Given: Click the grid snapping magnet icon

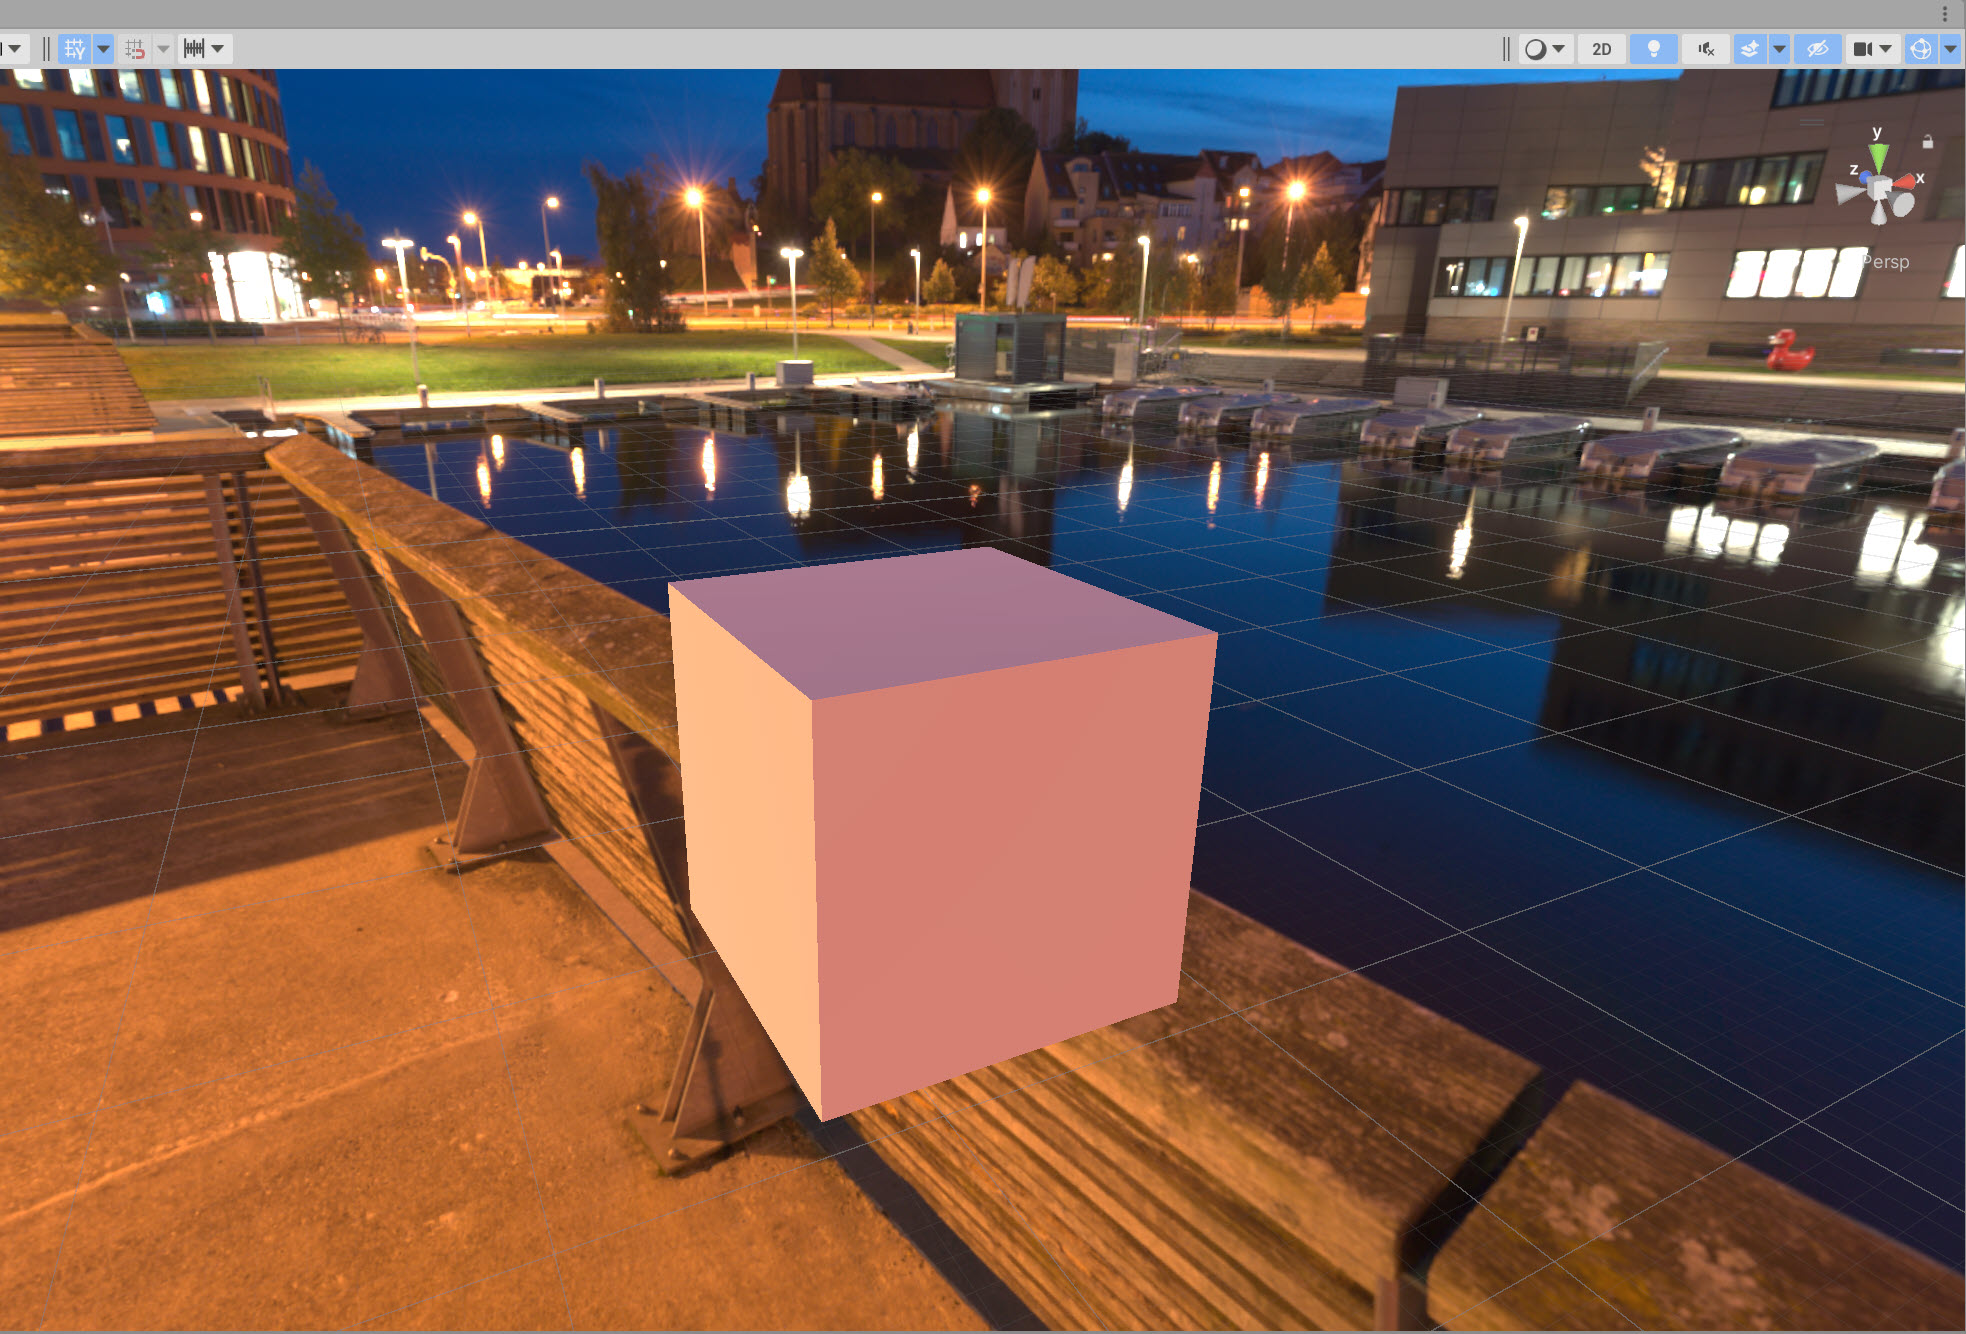Looking at the screenshot, I should pyautogui.click(x=135, y=49).
